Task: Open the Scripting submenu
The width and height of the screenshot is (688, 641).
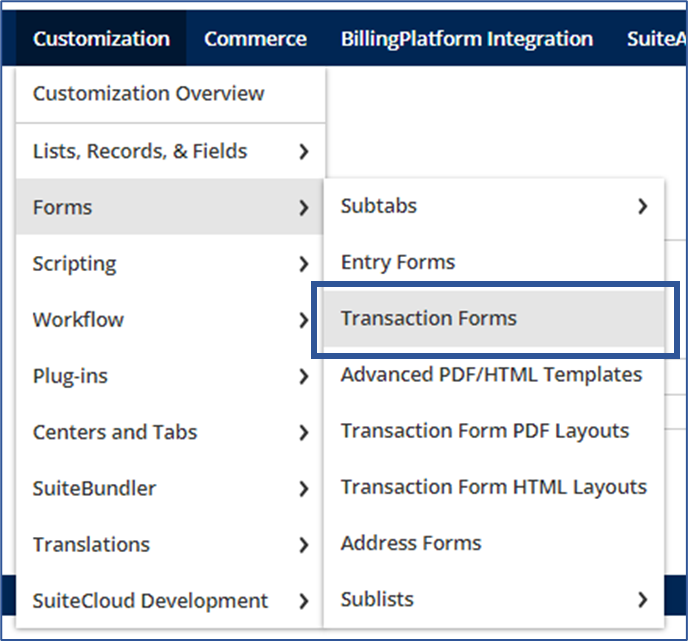Action: point(170,263)
